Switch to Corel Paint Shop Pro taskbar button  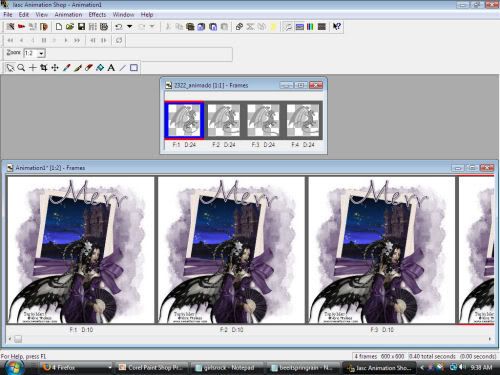click(x=152, y=368)
